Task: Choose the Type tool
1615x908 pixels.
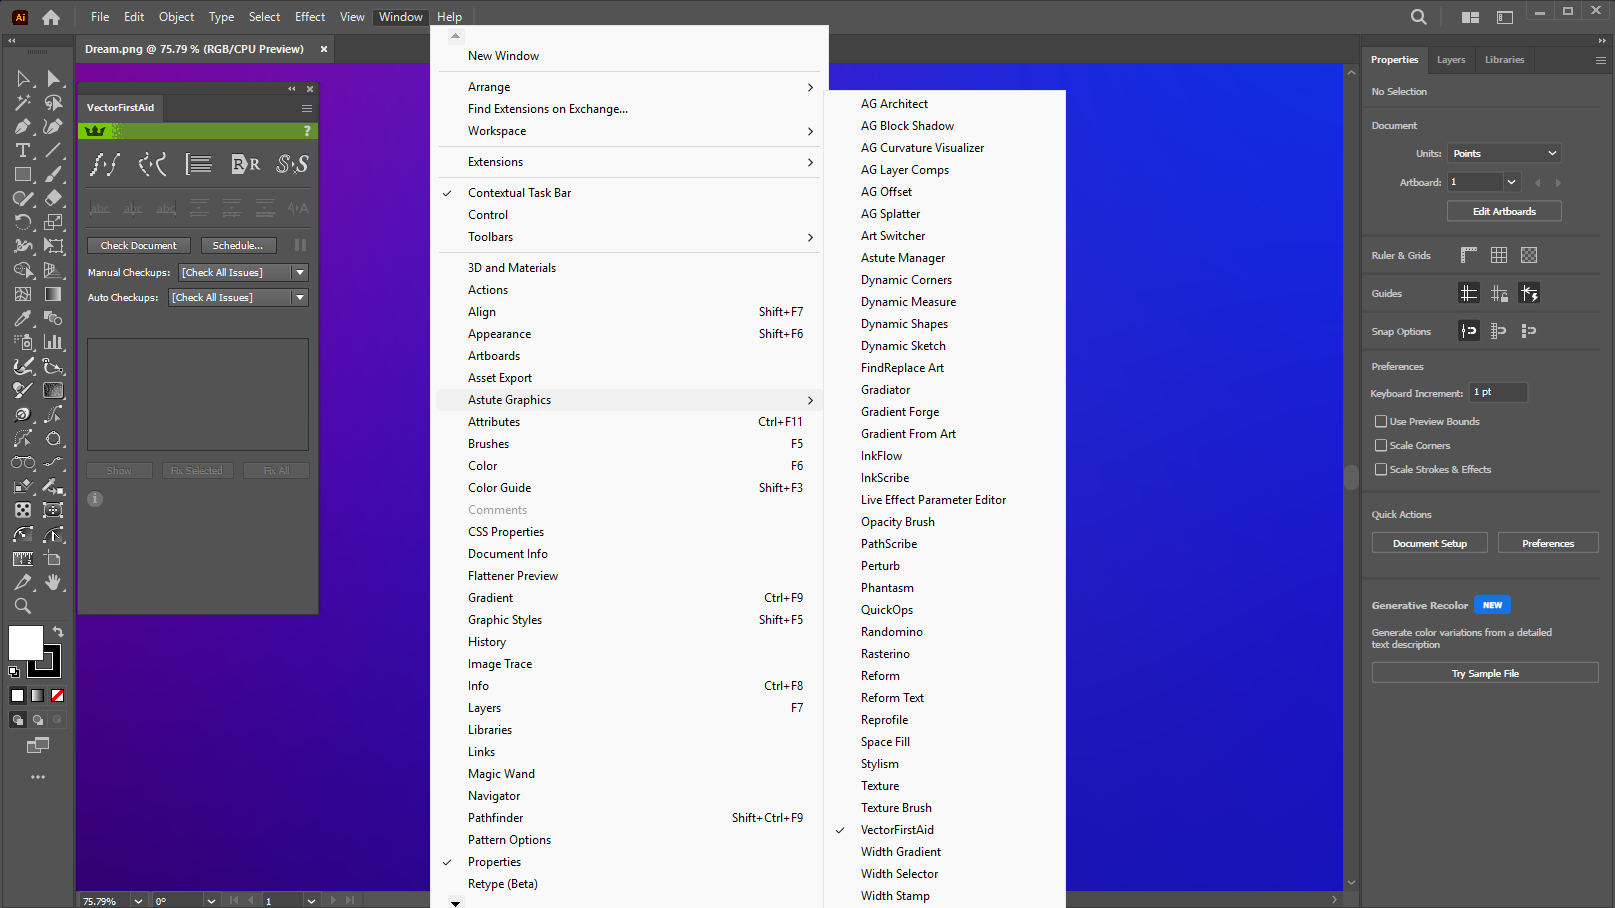Action: (x=23, y=150)
